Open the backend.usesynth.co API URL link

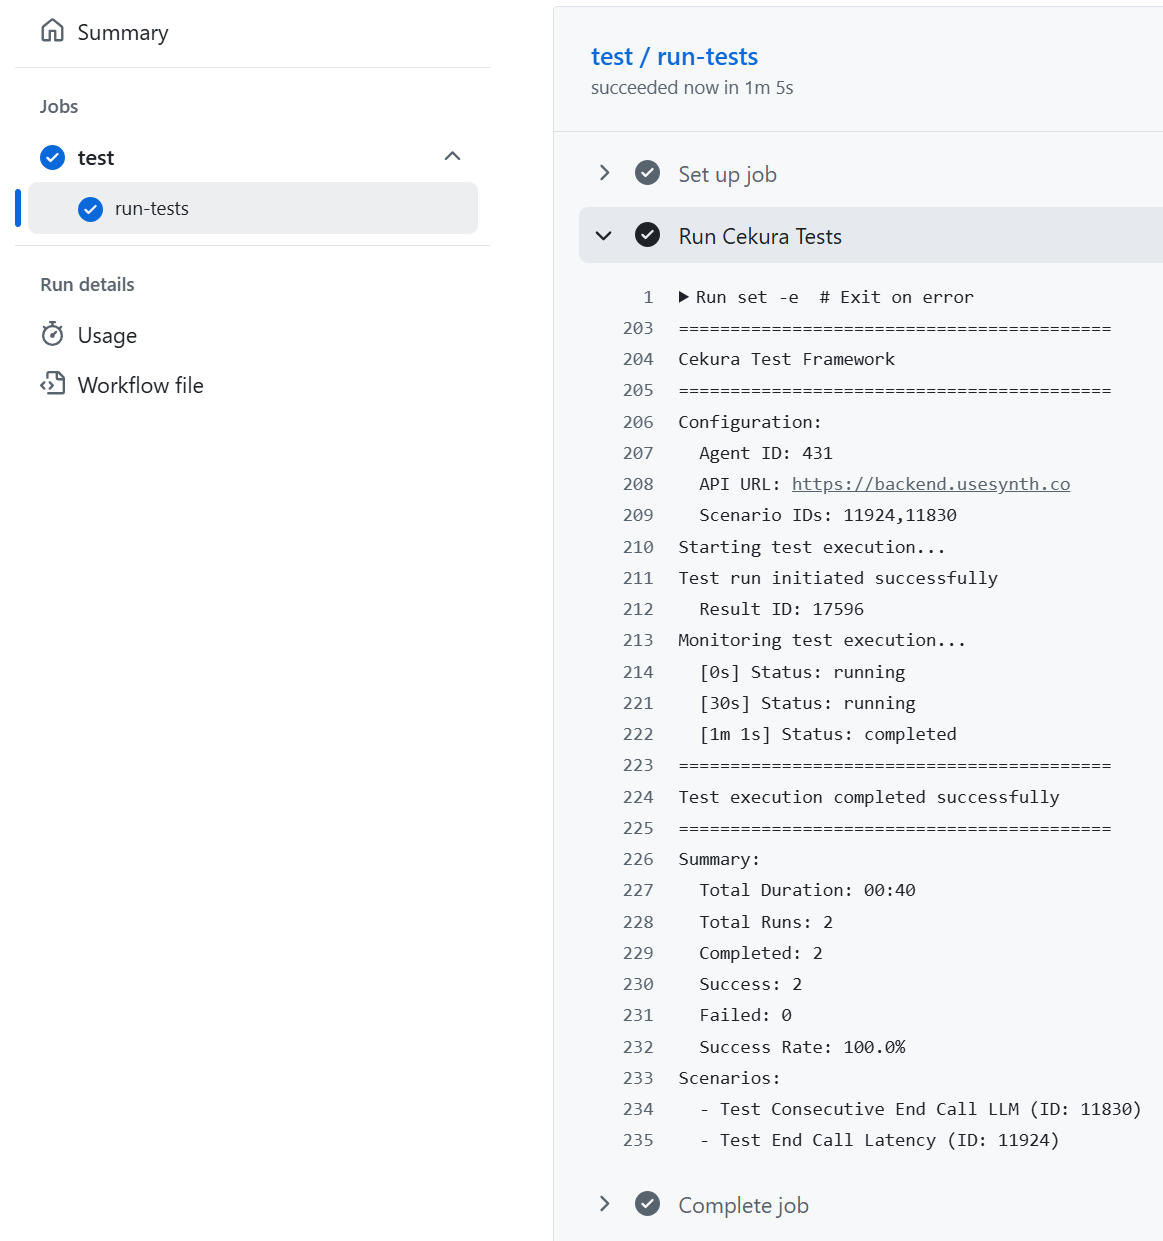pos(931,483)
